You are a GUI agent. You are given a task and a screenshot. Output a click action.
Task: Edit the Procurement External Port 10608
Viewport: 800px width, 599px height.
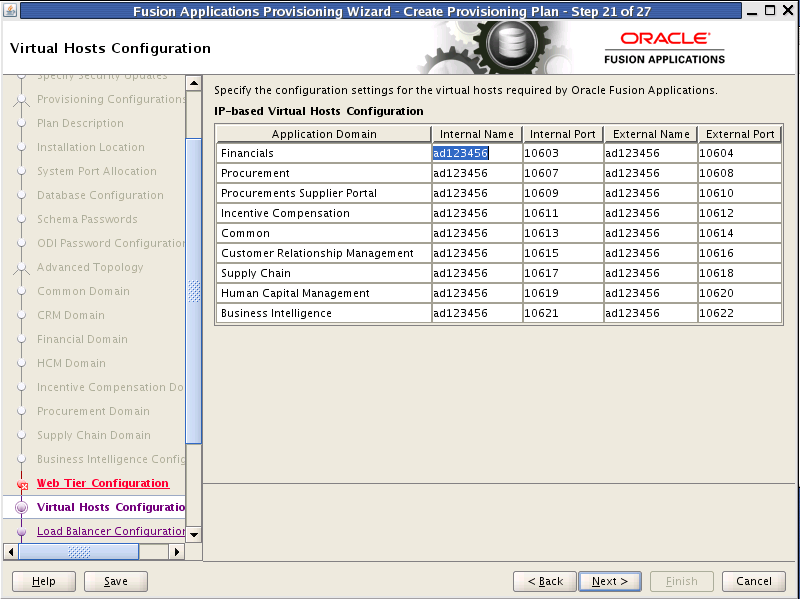click(x=739, y=173)
